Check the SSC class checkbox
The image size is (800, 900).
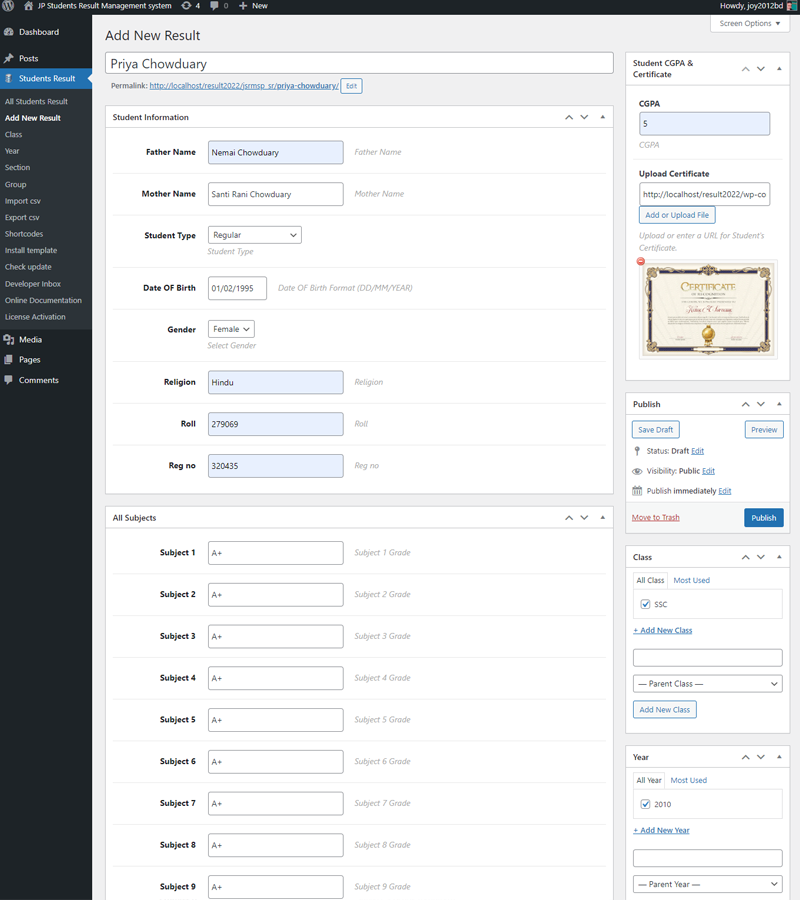(645, 604)
